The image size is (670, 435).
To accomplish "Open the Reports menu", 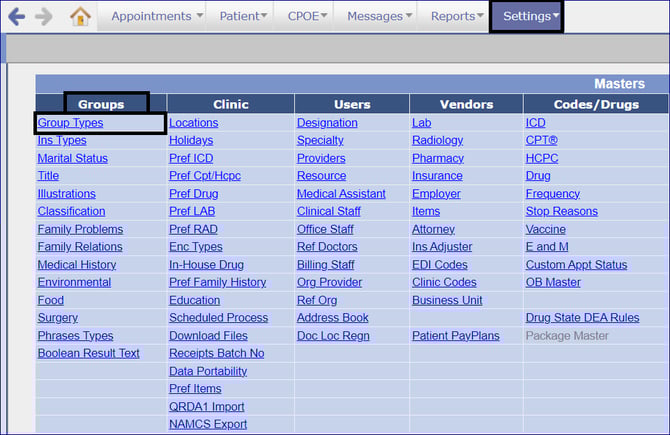I will pyautogui.click(x=459, y=16).
